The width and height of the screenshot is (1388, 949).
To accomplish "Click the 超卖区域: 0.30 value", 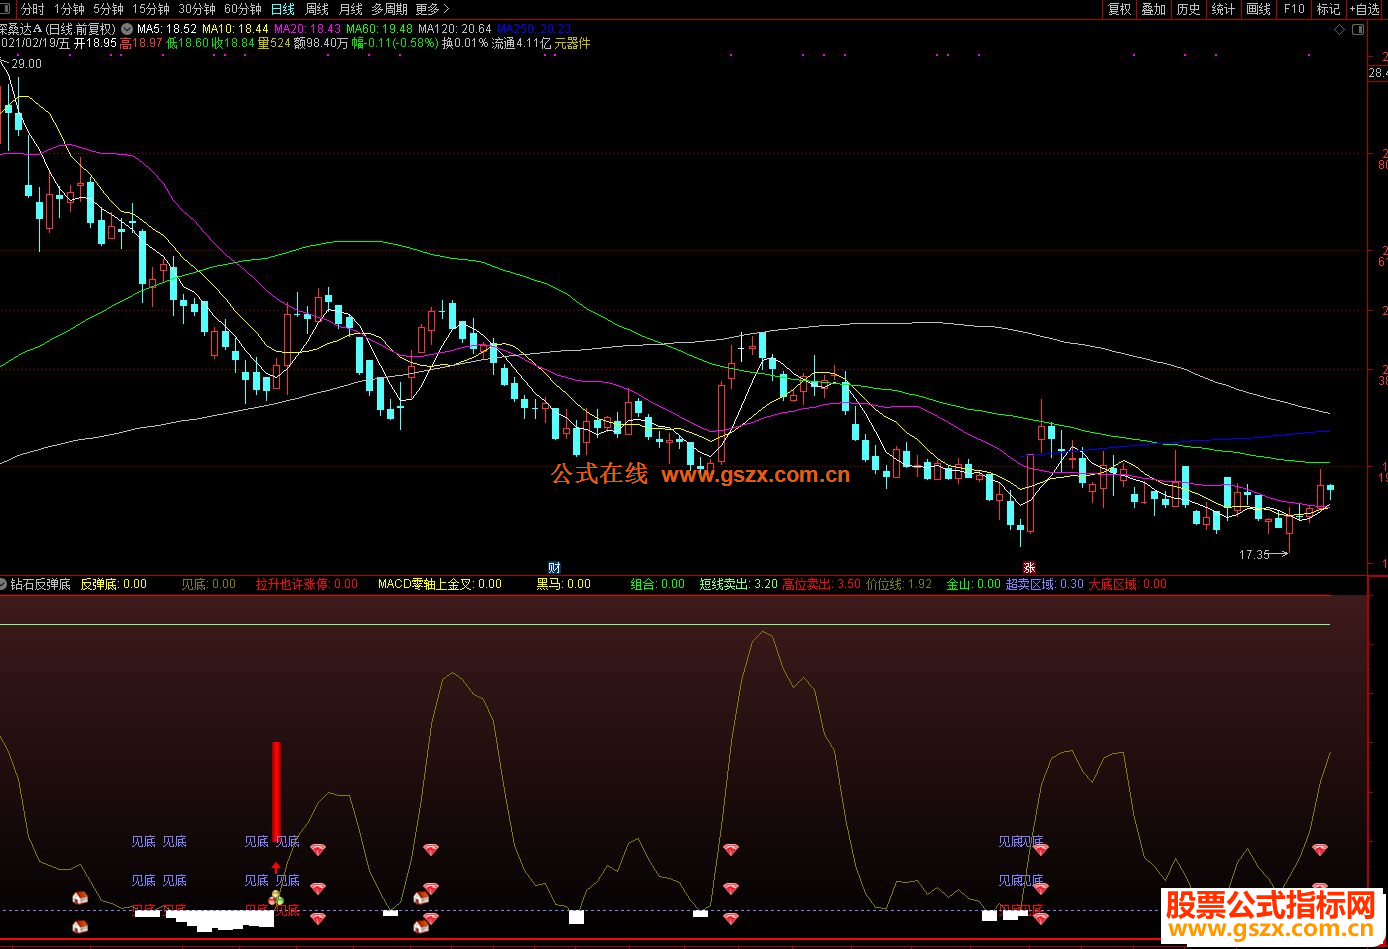I will (1044, 584).
